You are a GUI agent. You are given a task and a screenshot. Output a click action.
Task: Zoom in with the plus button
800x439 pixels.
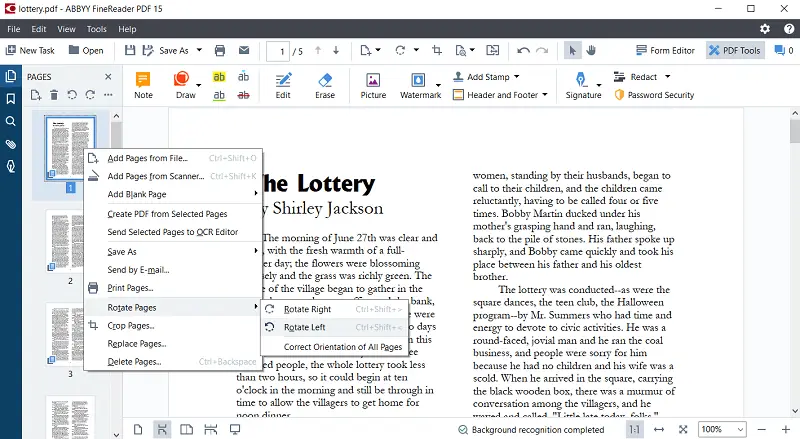click(786, 430)
